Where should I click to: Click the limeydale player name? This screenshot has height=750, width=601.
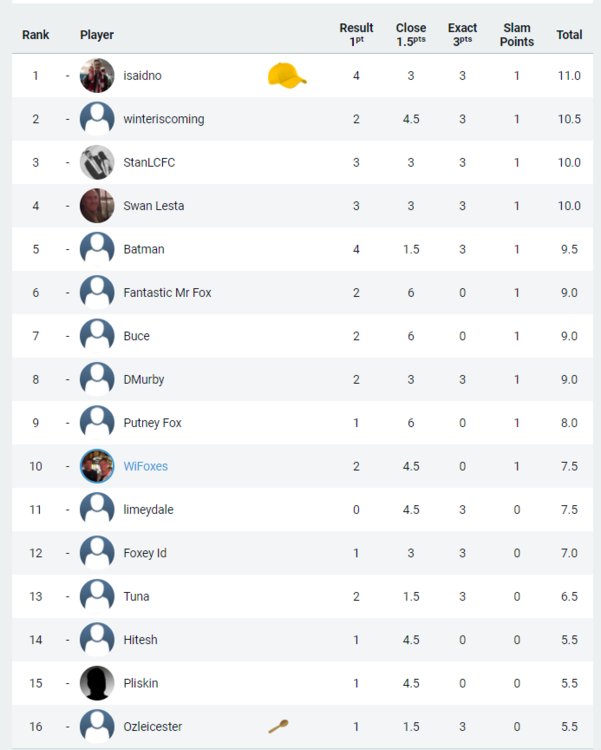148,509
